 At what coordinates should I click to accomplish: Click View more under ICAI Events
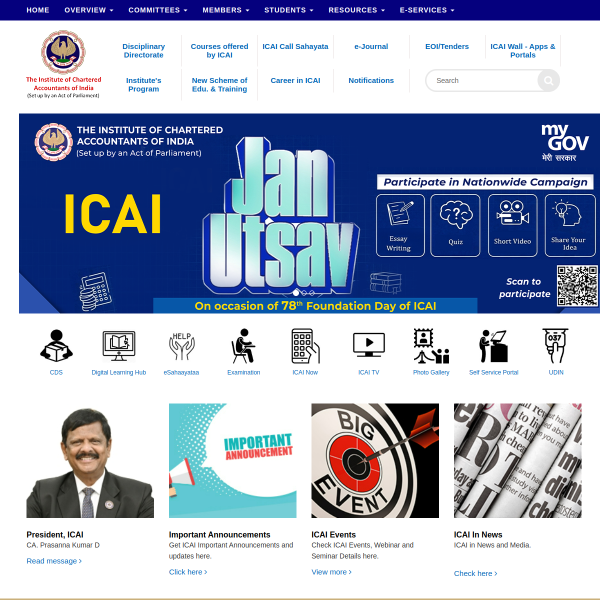point(331,572)
